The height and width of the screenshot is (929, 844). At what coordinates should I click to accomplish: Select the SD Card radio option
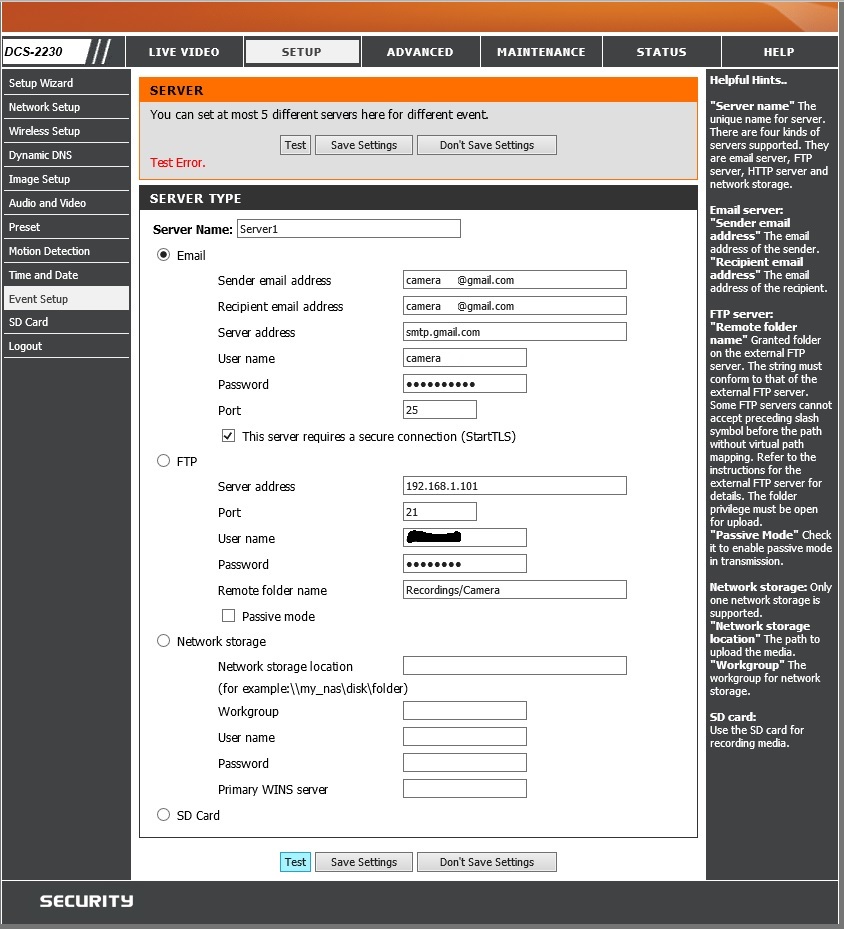pos(164,815)
